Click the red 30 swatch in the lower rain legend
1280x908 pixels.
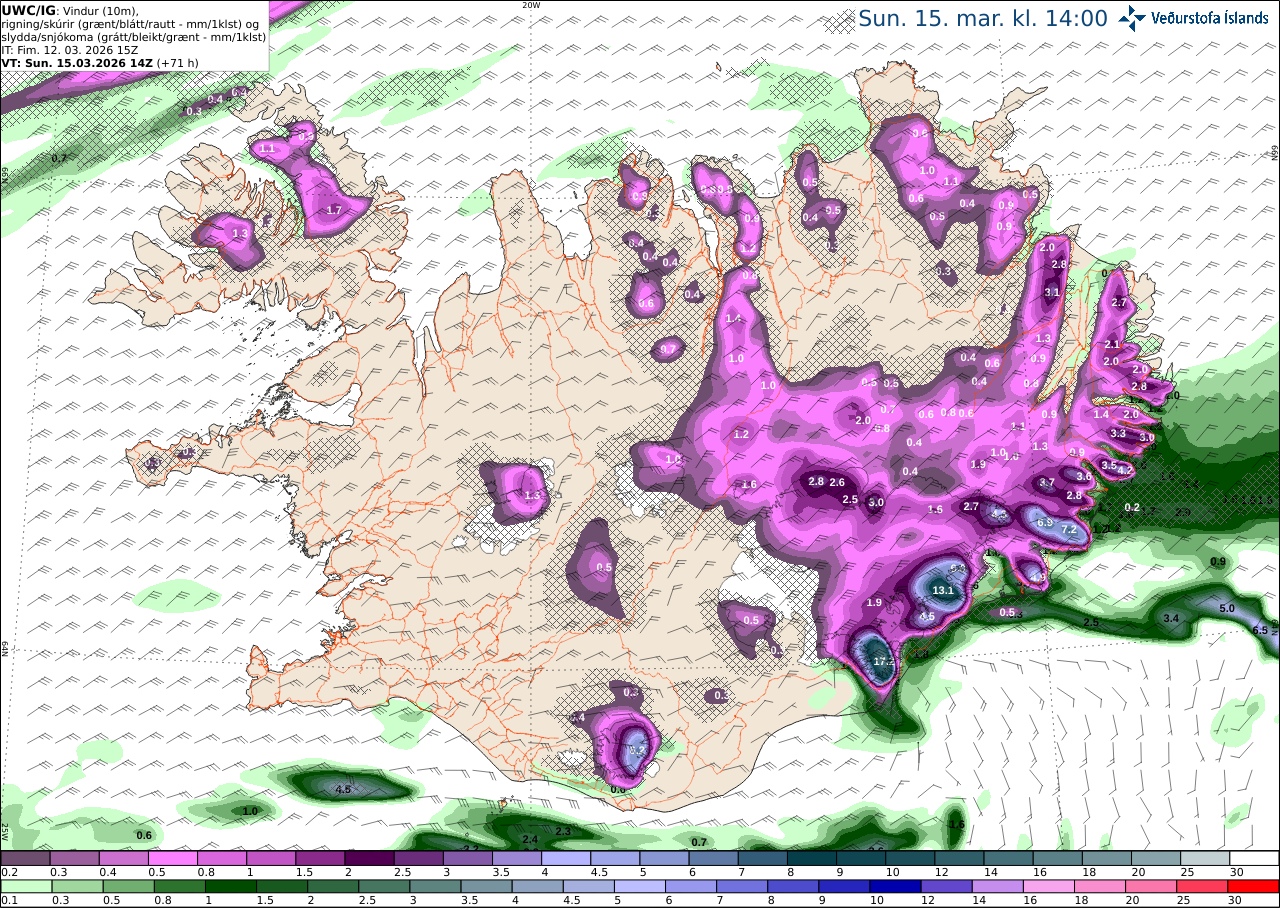tap(1254, 886)
